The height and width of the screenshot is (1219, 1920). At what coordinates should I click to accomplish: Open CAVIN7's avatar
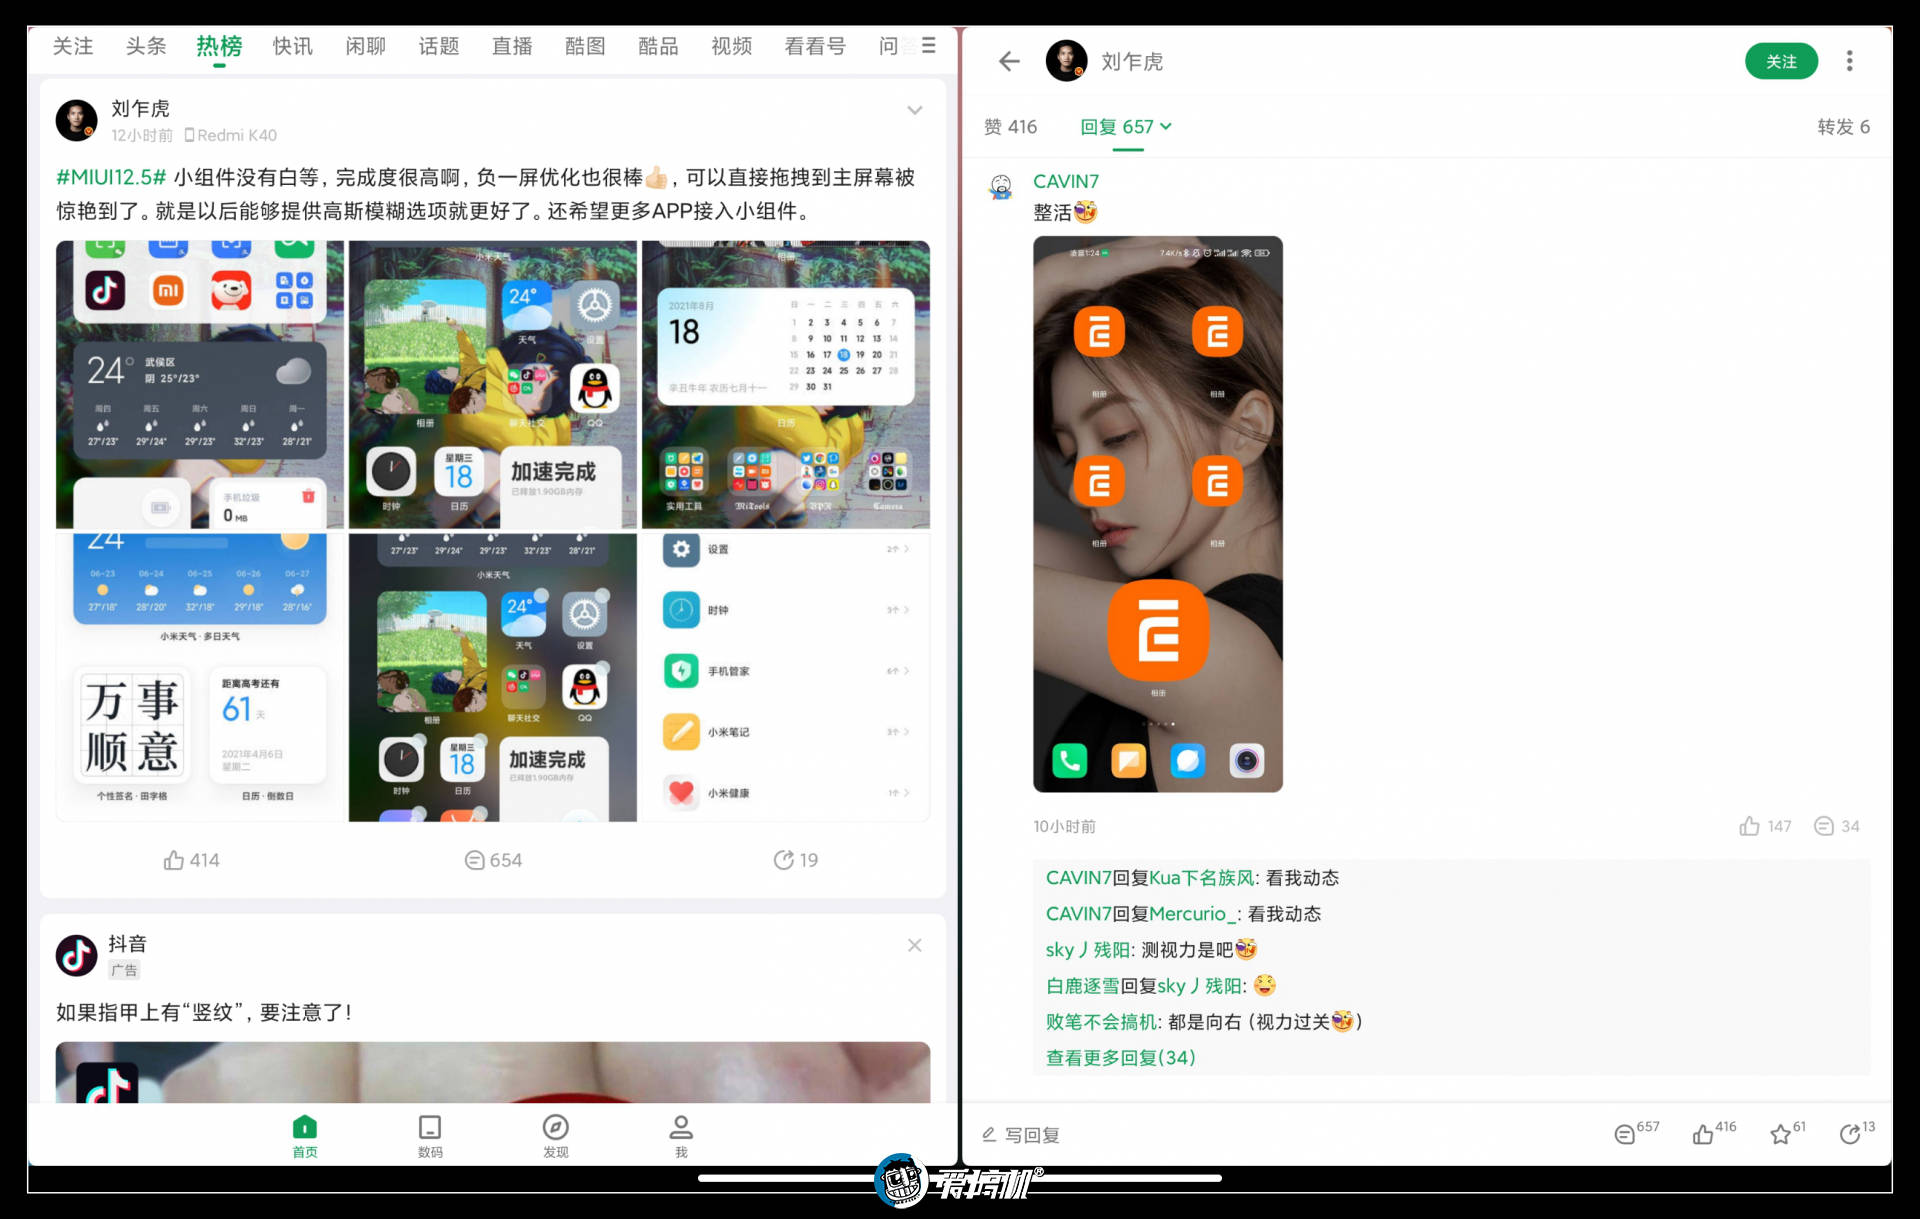pyautogui.click(x=1001, y=186)
